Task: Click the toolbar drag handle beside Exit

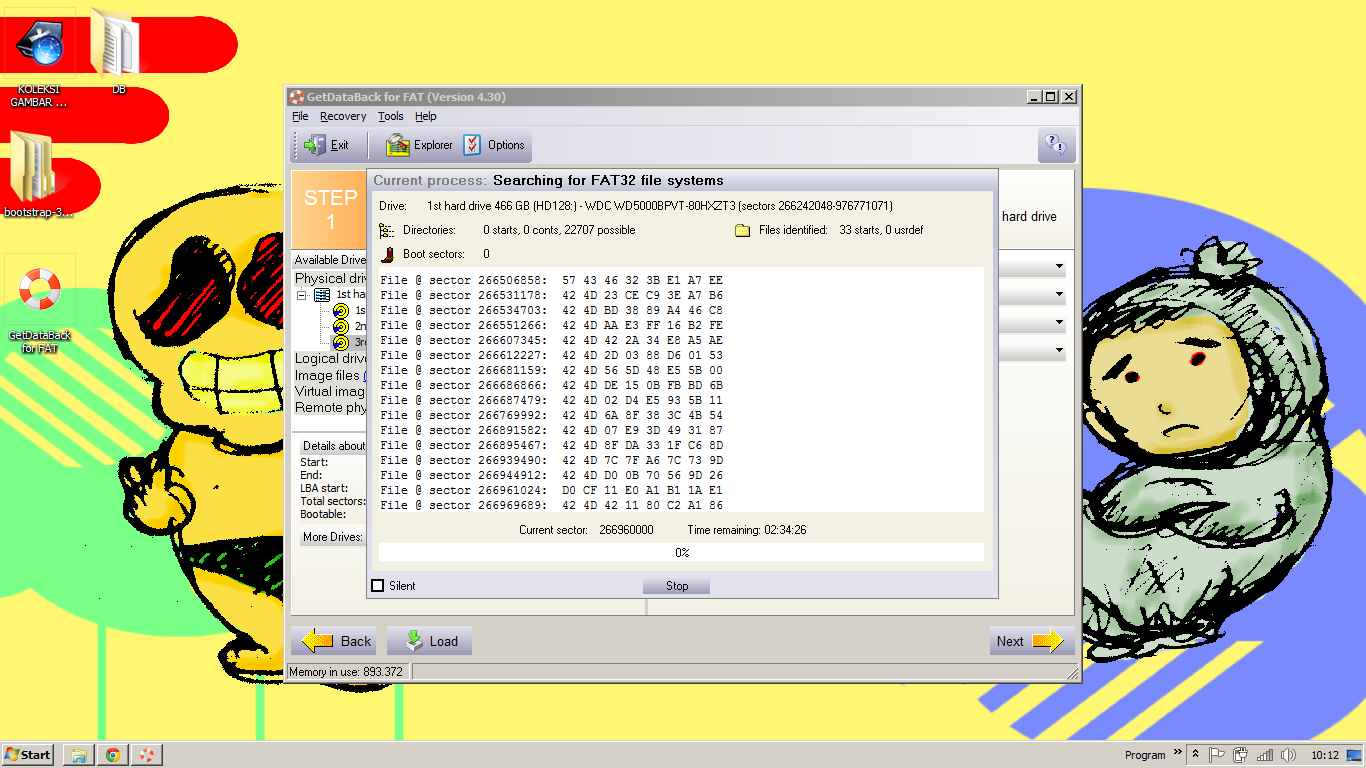Action: pos(295,145)
